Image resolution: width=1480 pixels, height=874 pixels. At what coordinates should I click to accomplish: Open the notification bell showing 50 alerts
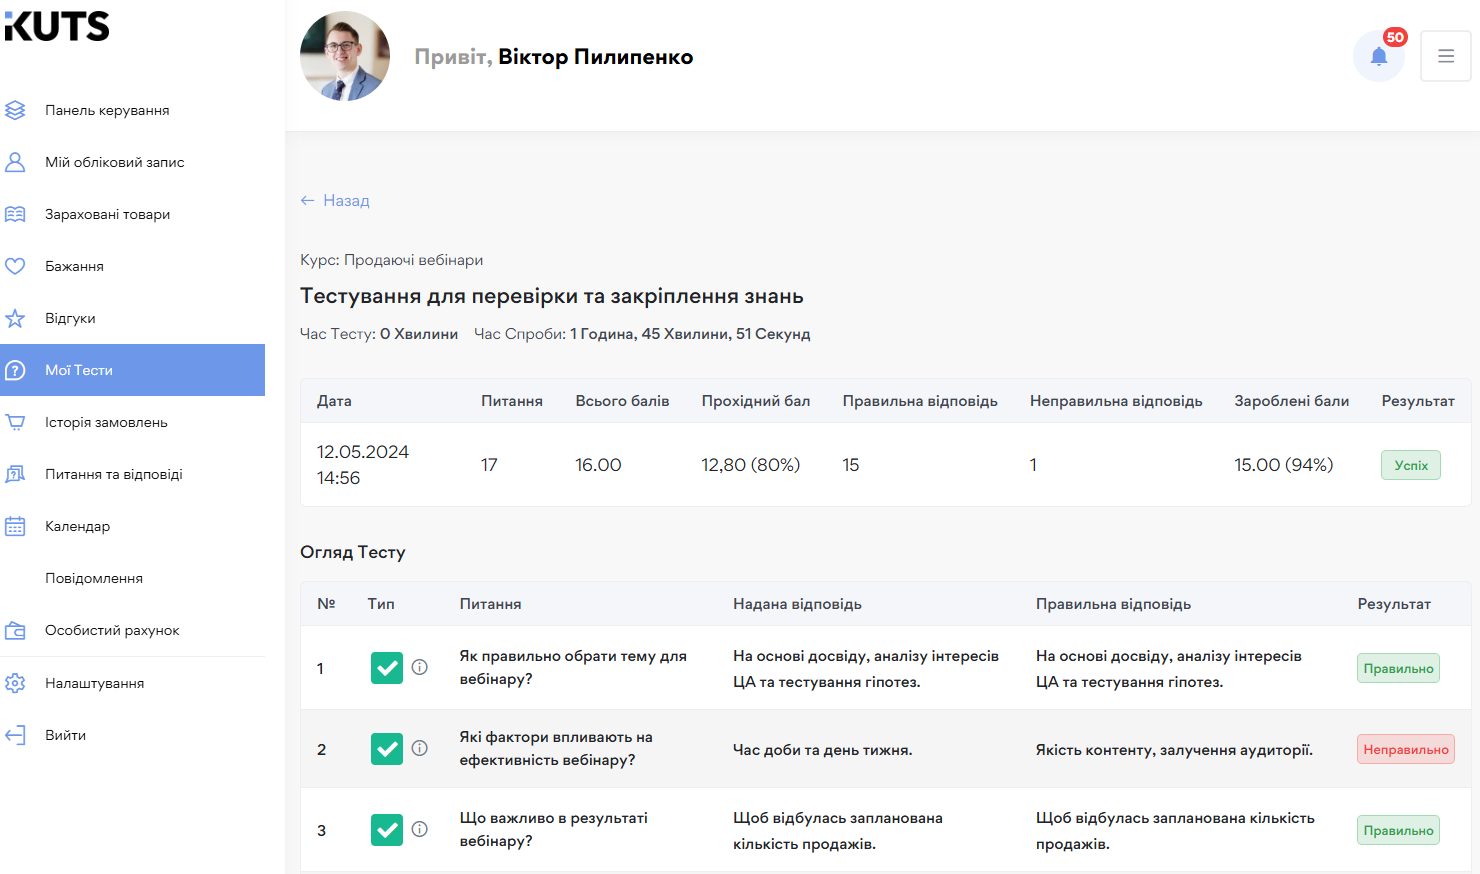[x=1379, y=56]
